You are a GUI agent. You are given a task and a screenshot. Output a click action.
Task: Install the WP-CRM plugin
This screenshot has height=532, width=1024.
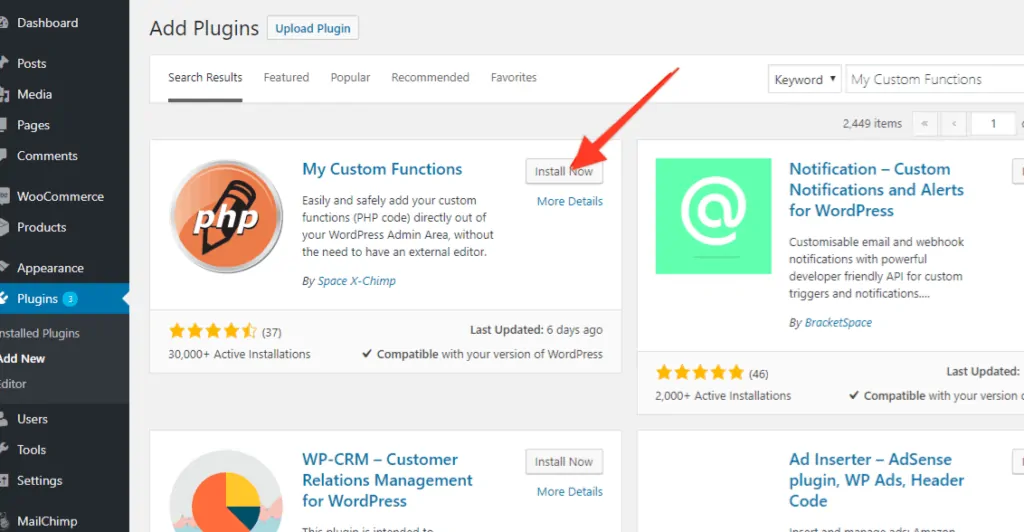point(564,462)
